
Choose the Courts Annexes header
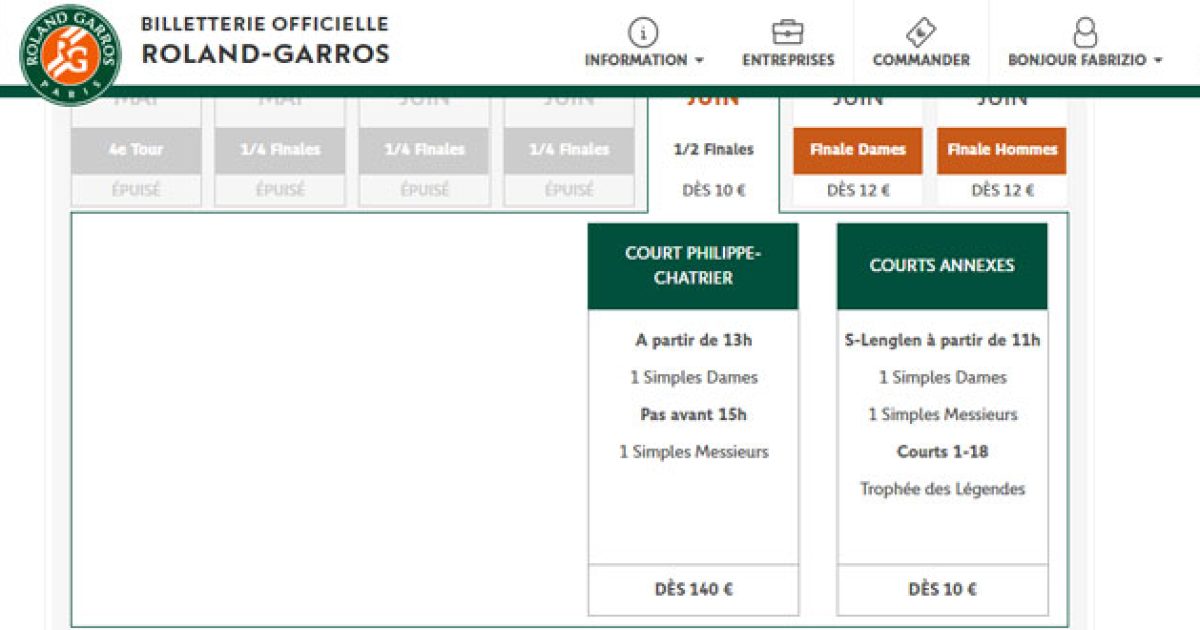[x=942, y=266]
